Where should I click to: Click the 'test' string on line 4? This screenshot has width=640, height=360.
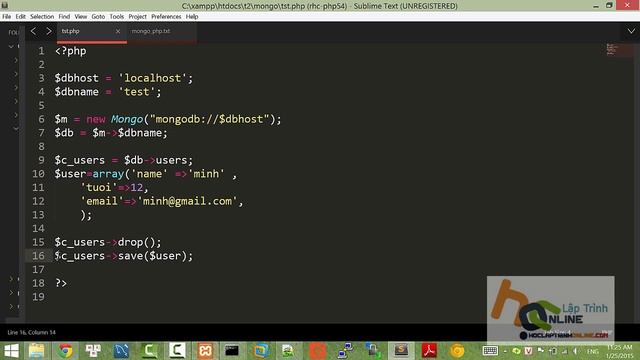[137, 92]
